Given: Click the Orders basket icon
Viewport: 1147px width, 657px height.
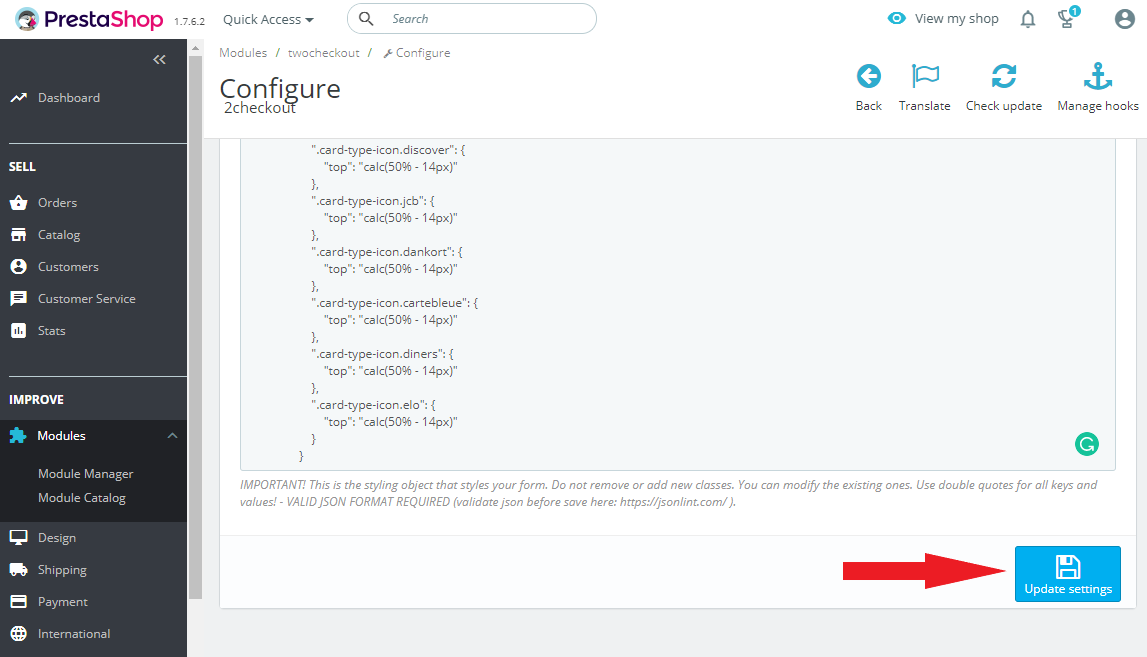Looking at the screenshot, I should point(18,203).
